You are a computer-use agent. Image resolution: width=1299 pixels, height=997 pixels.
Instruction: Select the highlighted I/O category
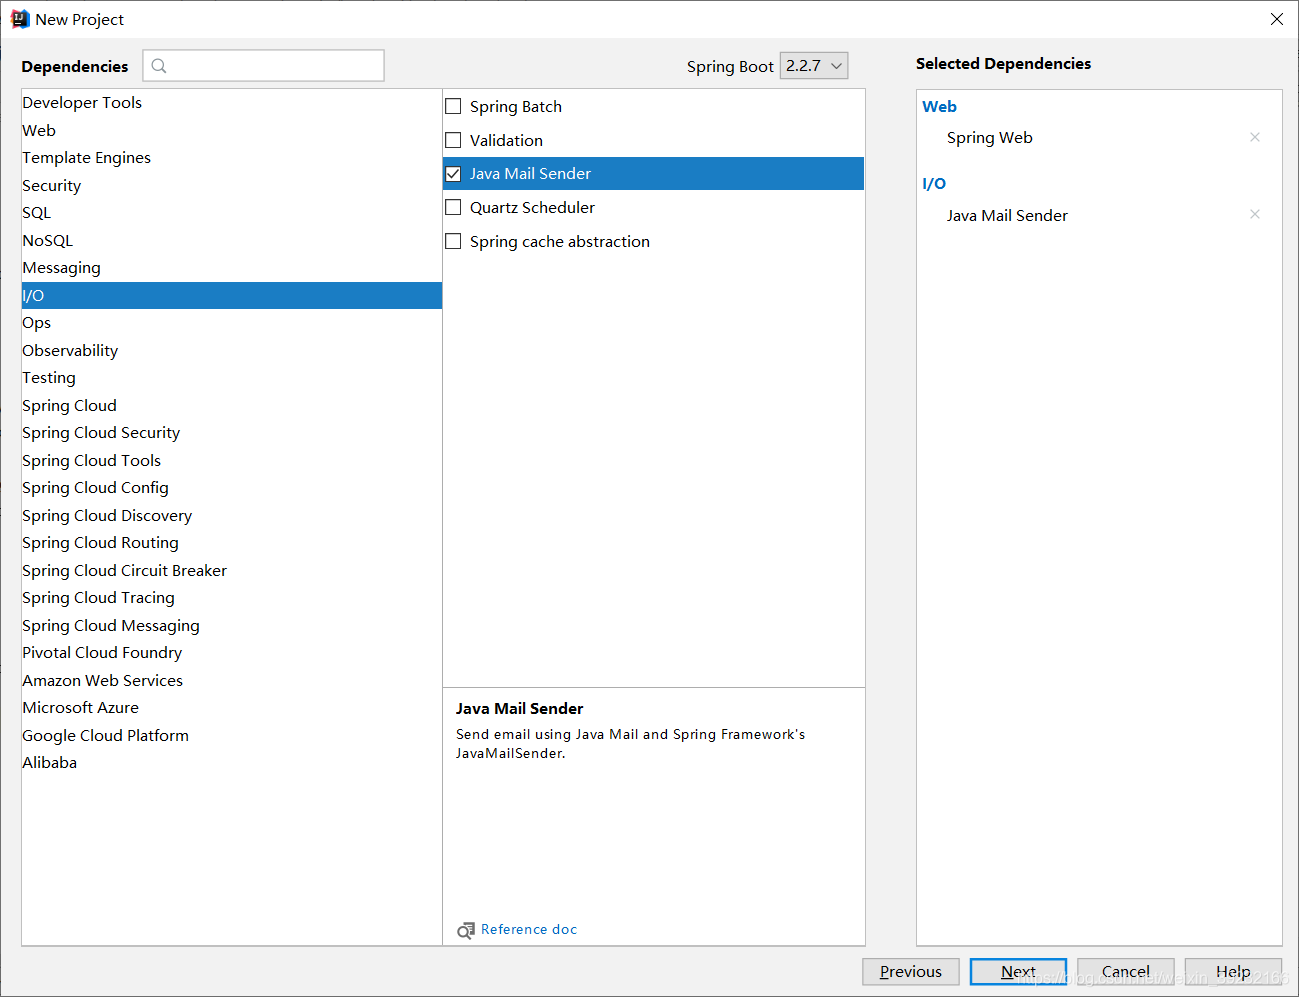[232, 295]
